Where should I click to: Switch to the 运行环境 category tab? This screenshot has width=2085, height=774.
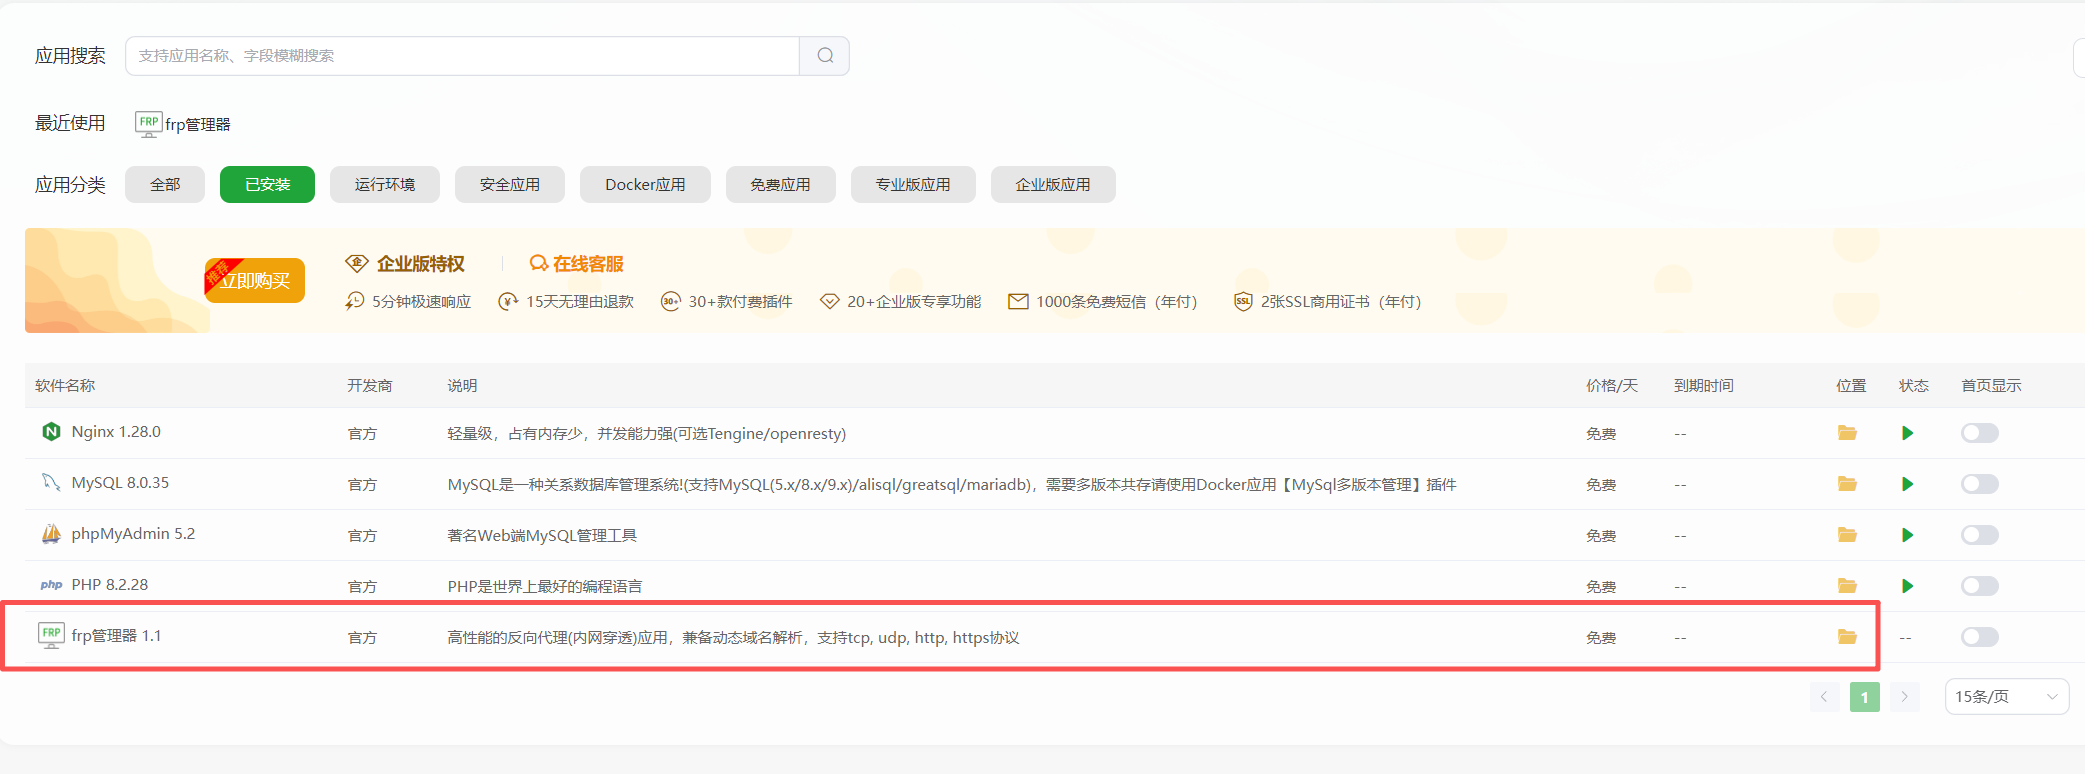[x=385, y=185]
